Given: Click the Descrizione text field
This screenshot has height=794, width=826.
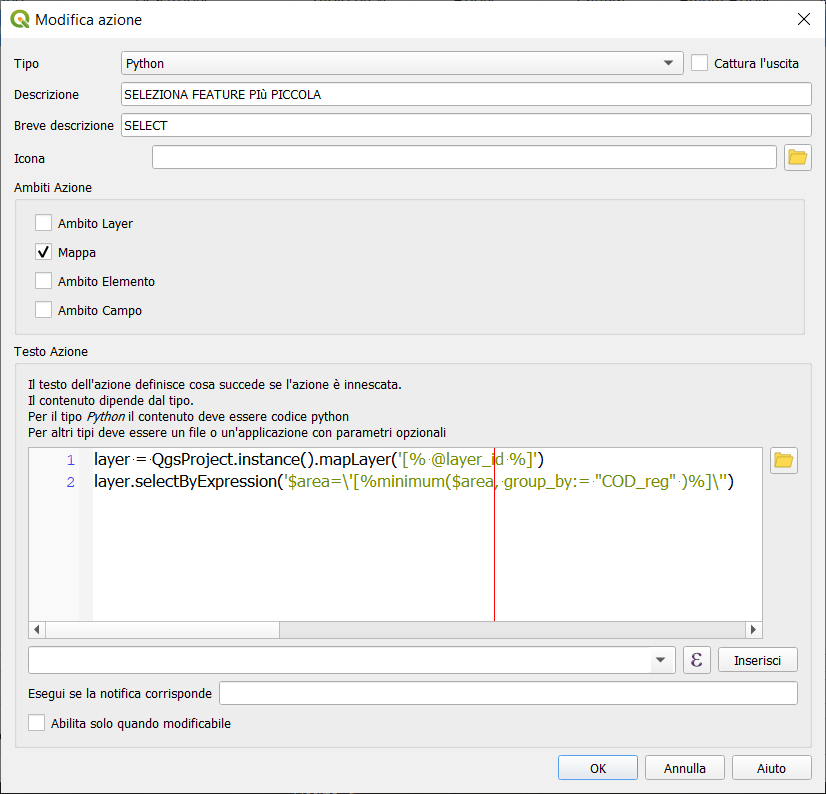Looking at the screenshot, I should click(465, 95).
